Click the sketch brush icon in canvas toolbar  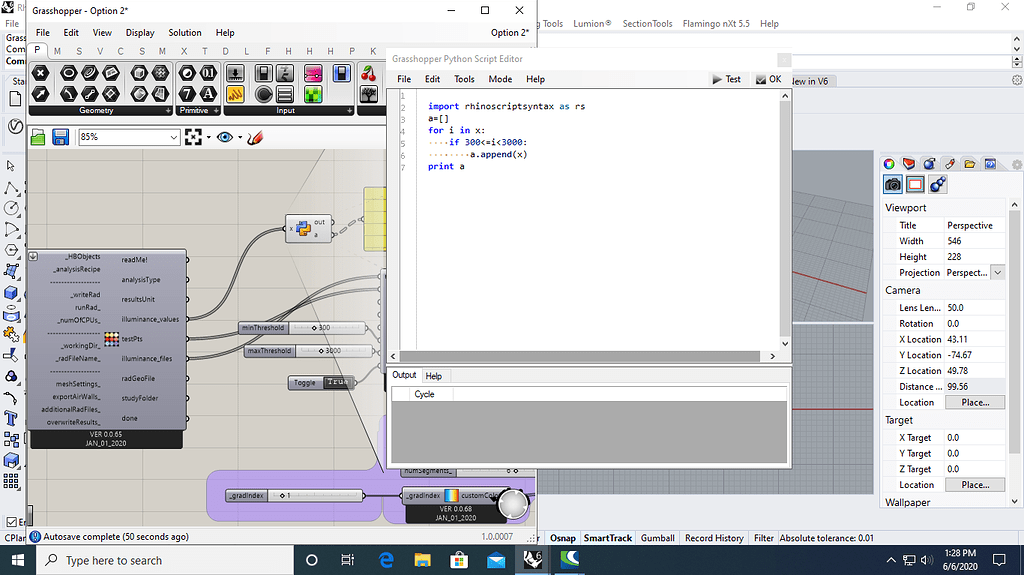[x=255, y=137]
